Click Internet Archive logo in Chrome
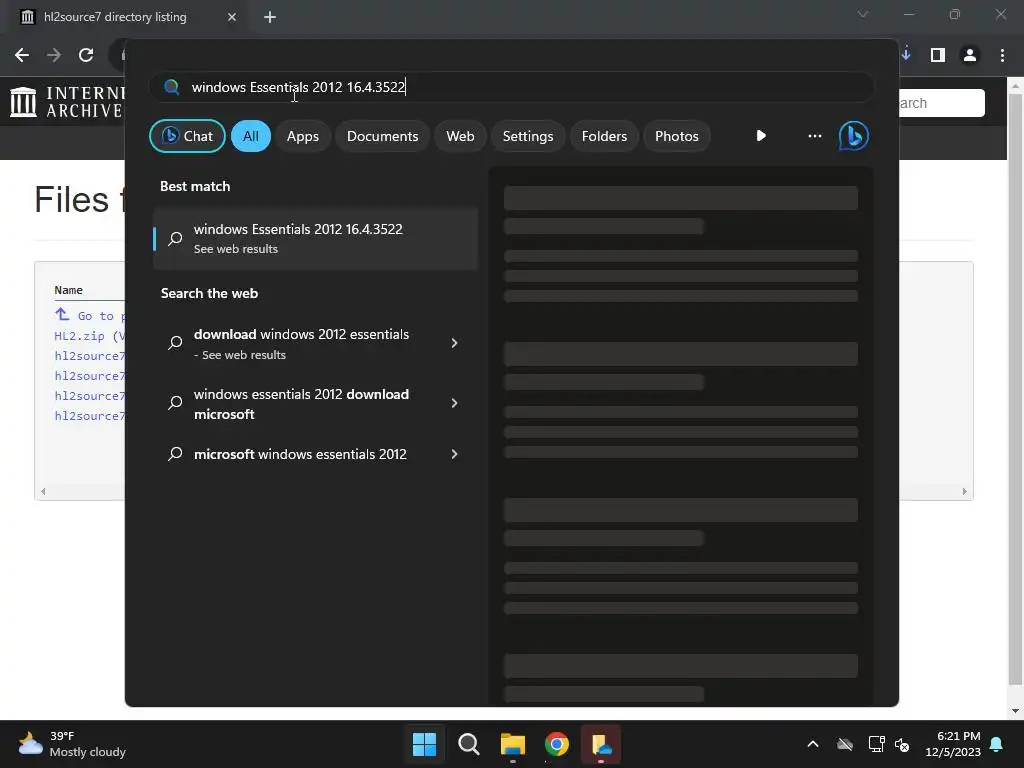The height and width of the screenshot is (768, 1024). click(x=67, y=103)
